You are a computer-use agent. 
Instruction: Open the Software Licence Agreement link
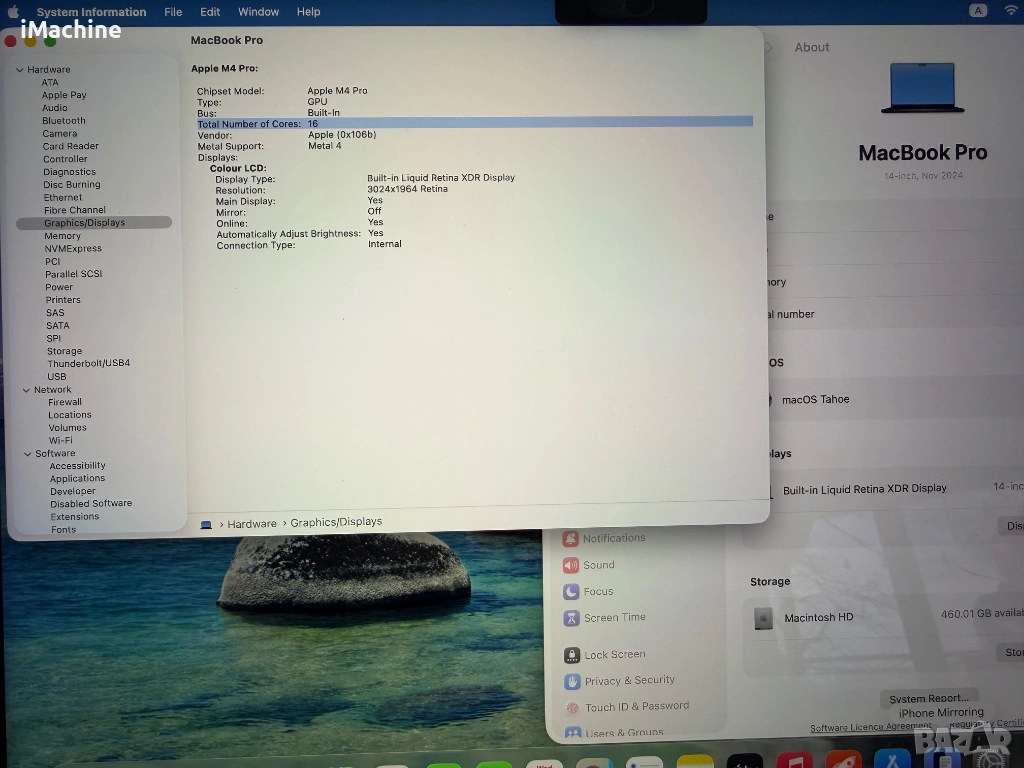tap(869, 728)
